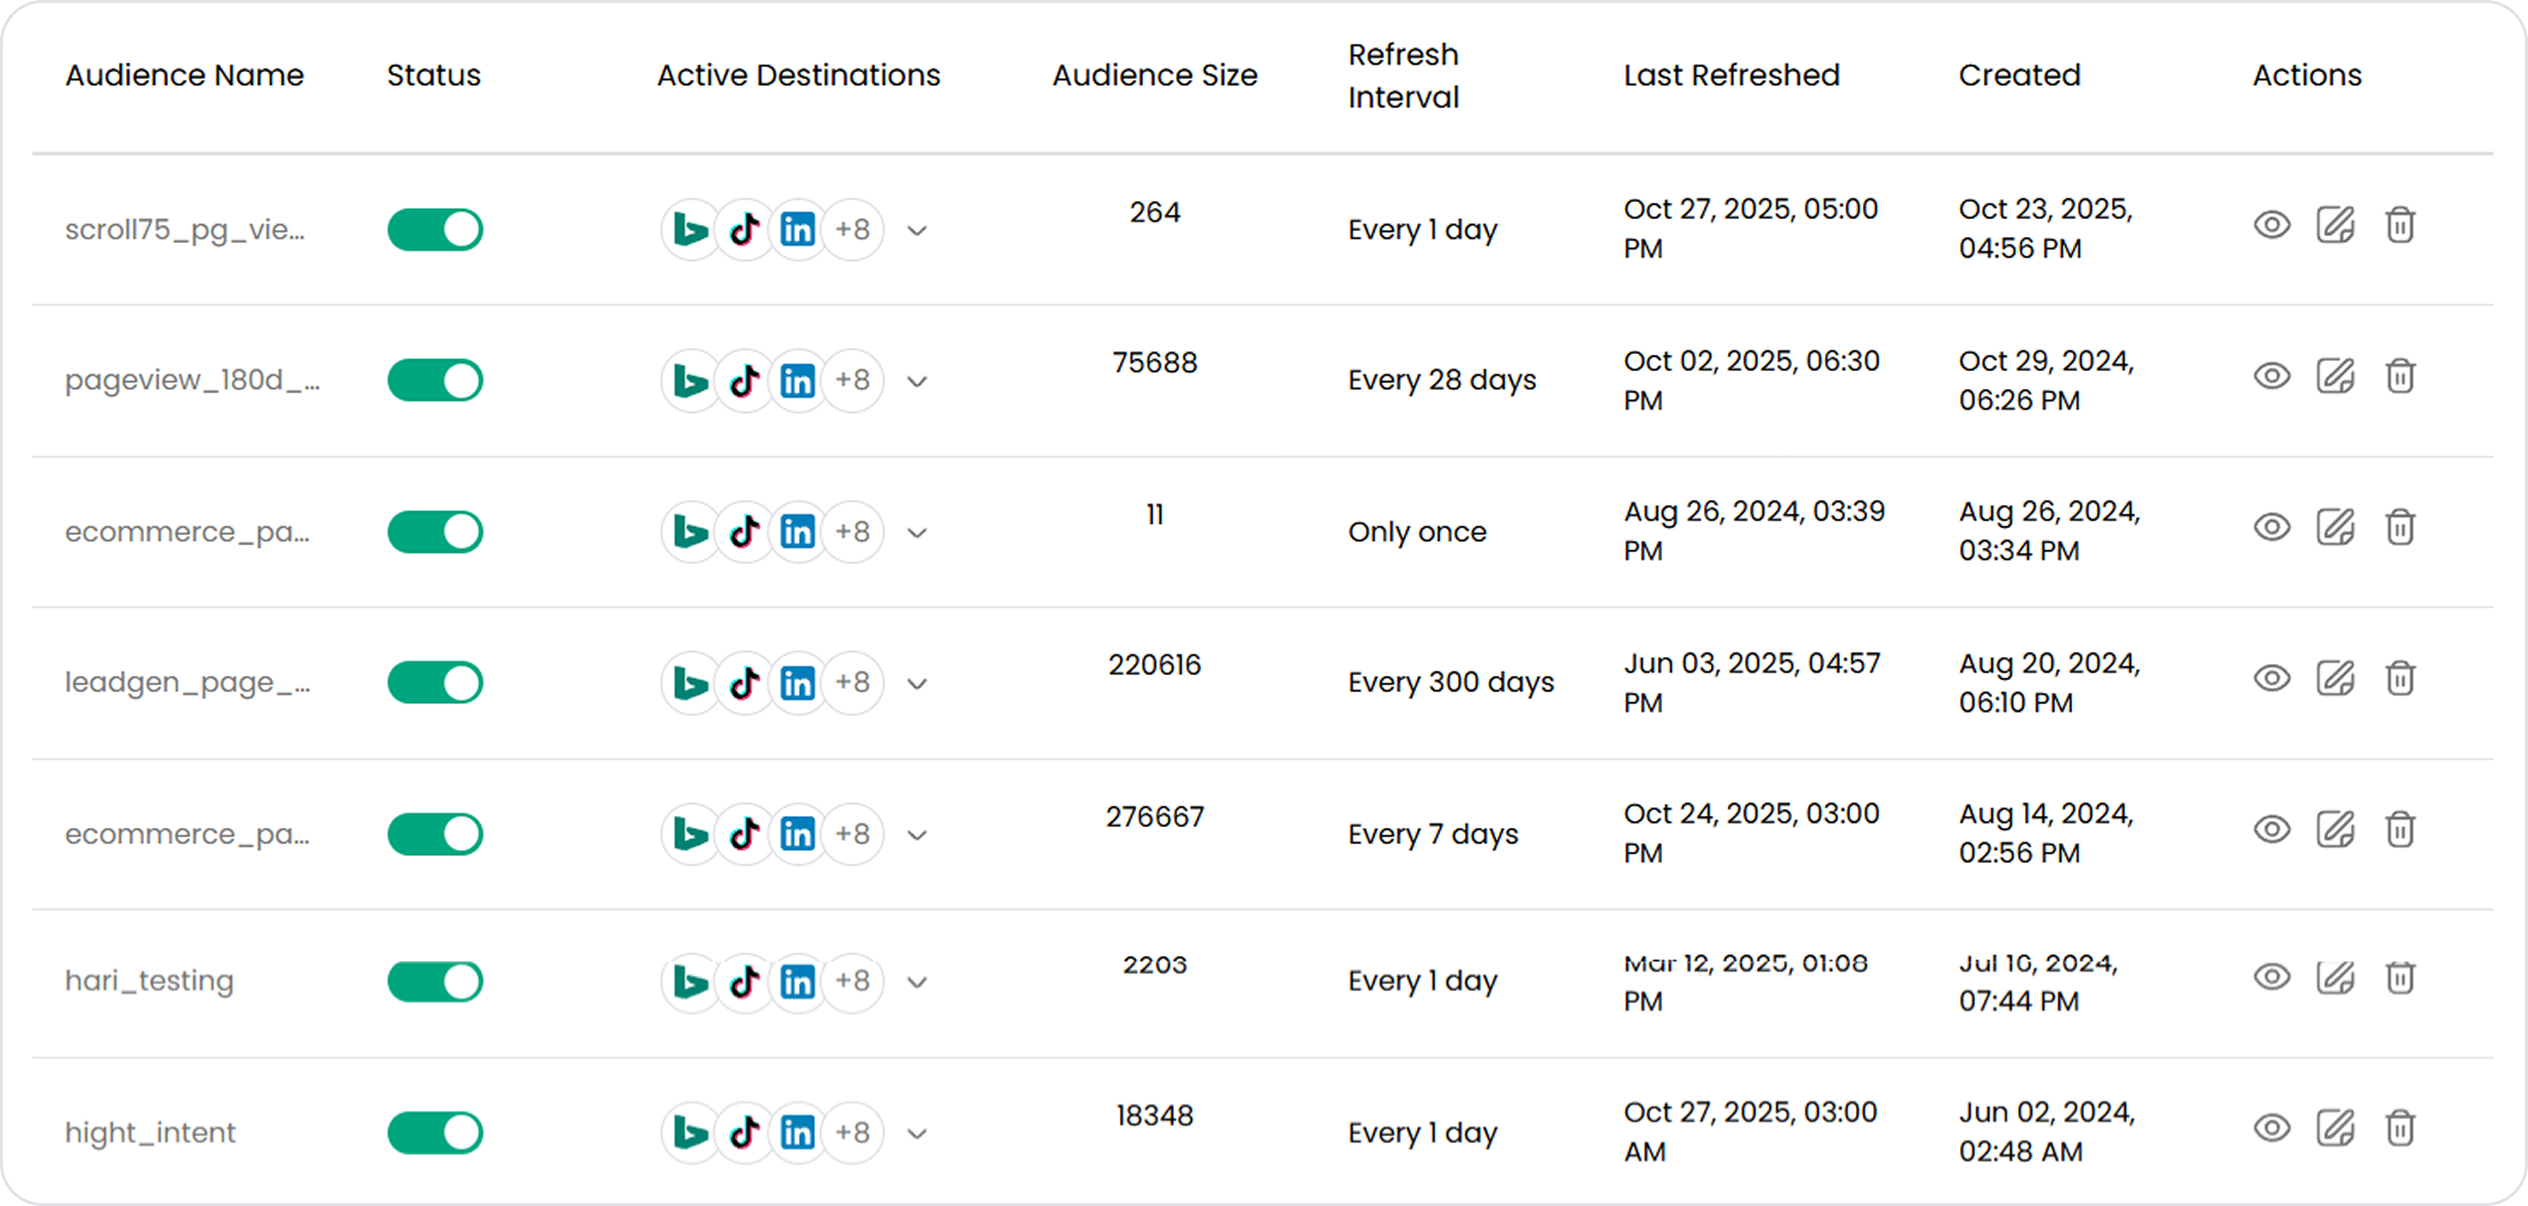The height and width of the screenshot is (1206, 2528).
Task: Expand destinations chevron for leadgen_page_... row
Action: (x=917, y=684)
